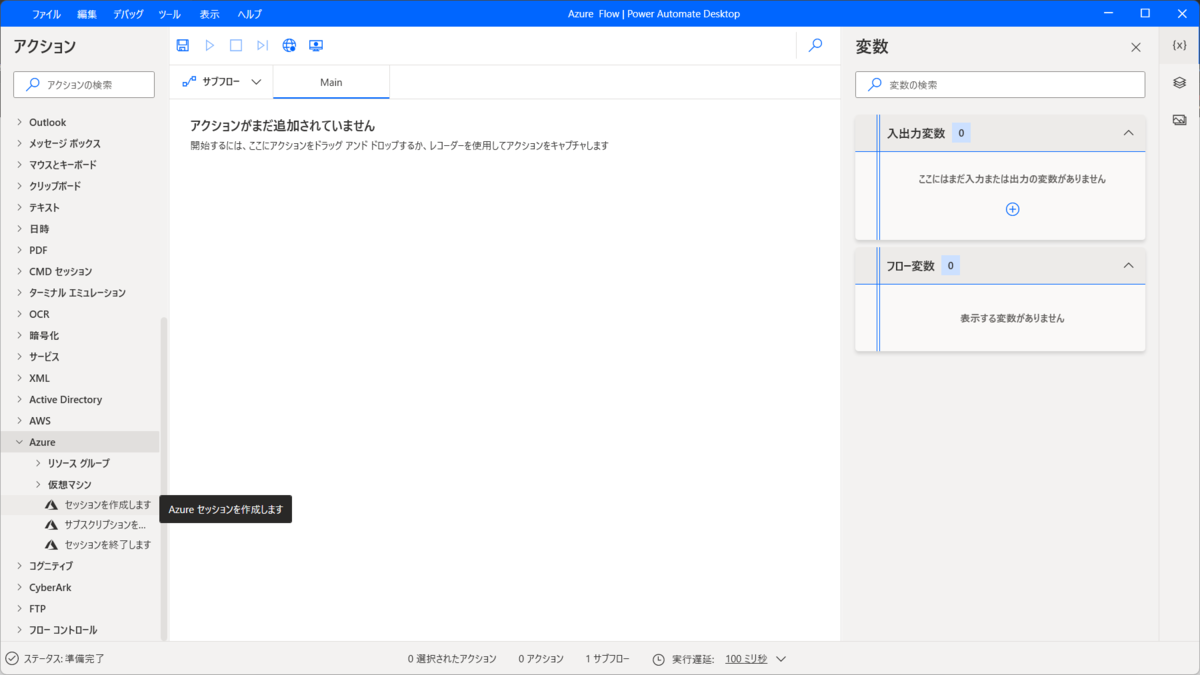Expand the メッセージ ボックス group

pyautogui.click(x=19, y=144)
